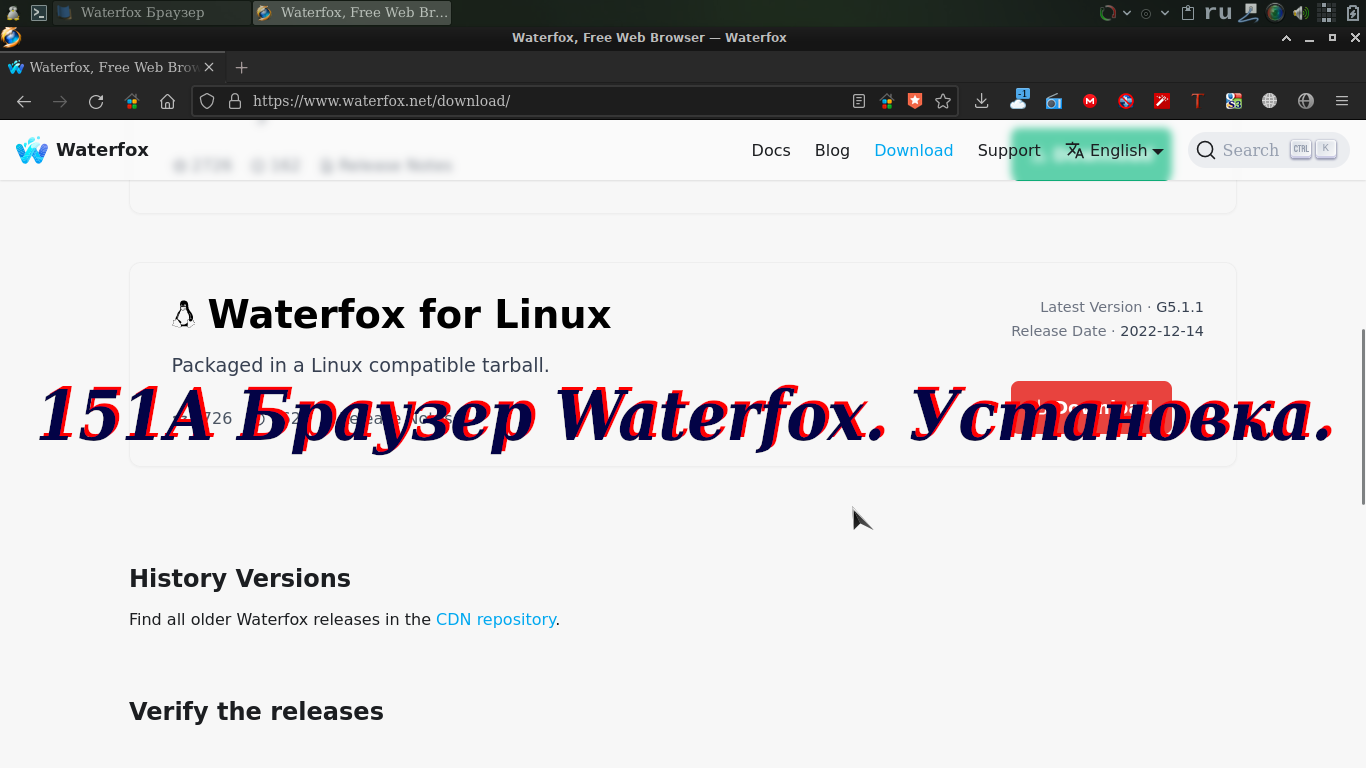1366x768 pixels.
Task: Toggle Reader View icon in address bar
Action: click(859, 101)
